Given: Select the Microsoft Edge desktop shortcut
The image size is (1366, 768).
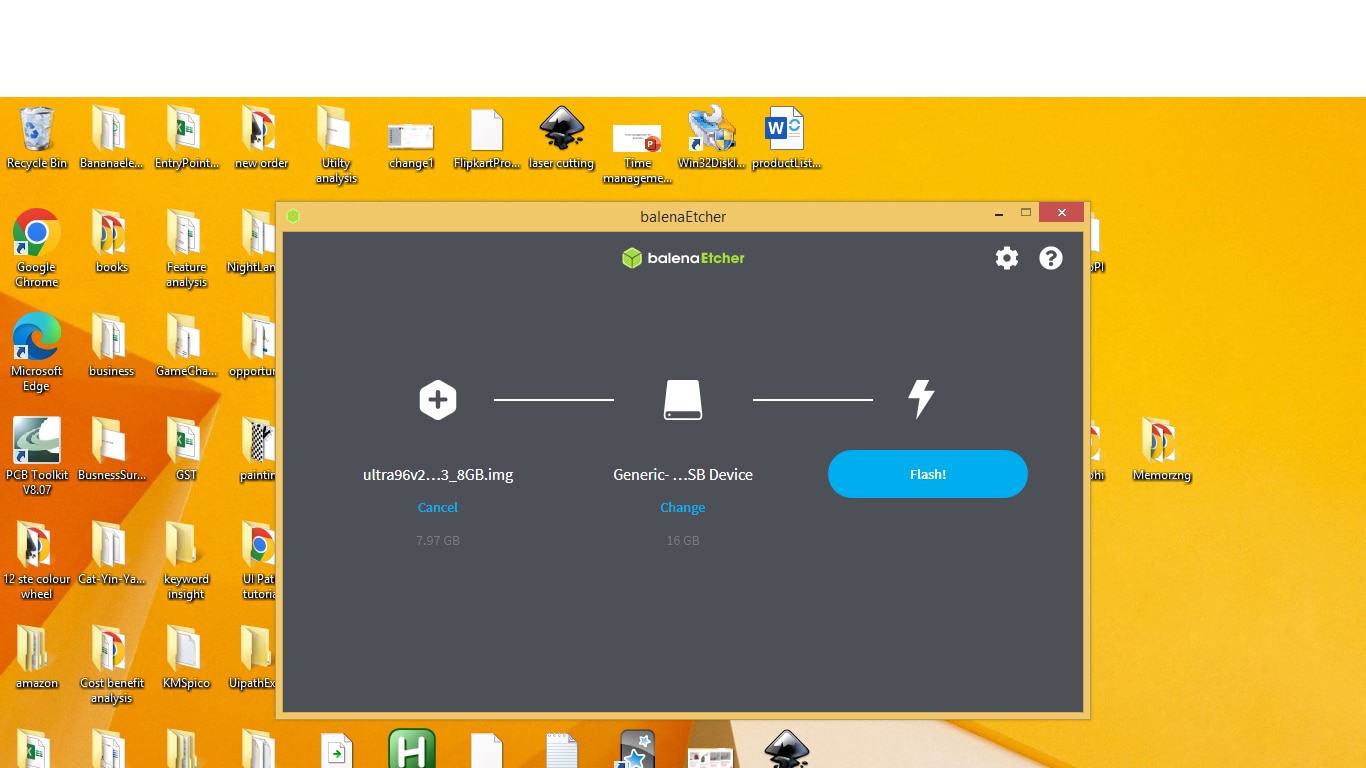Looking at the screenshot, I should (37, 352).
